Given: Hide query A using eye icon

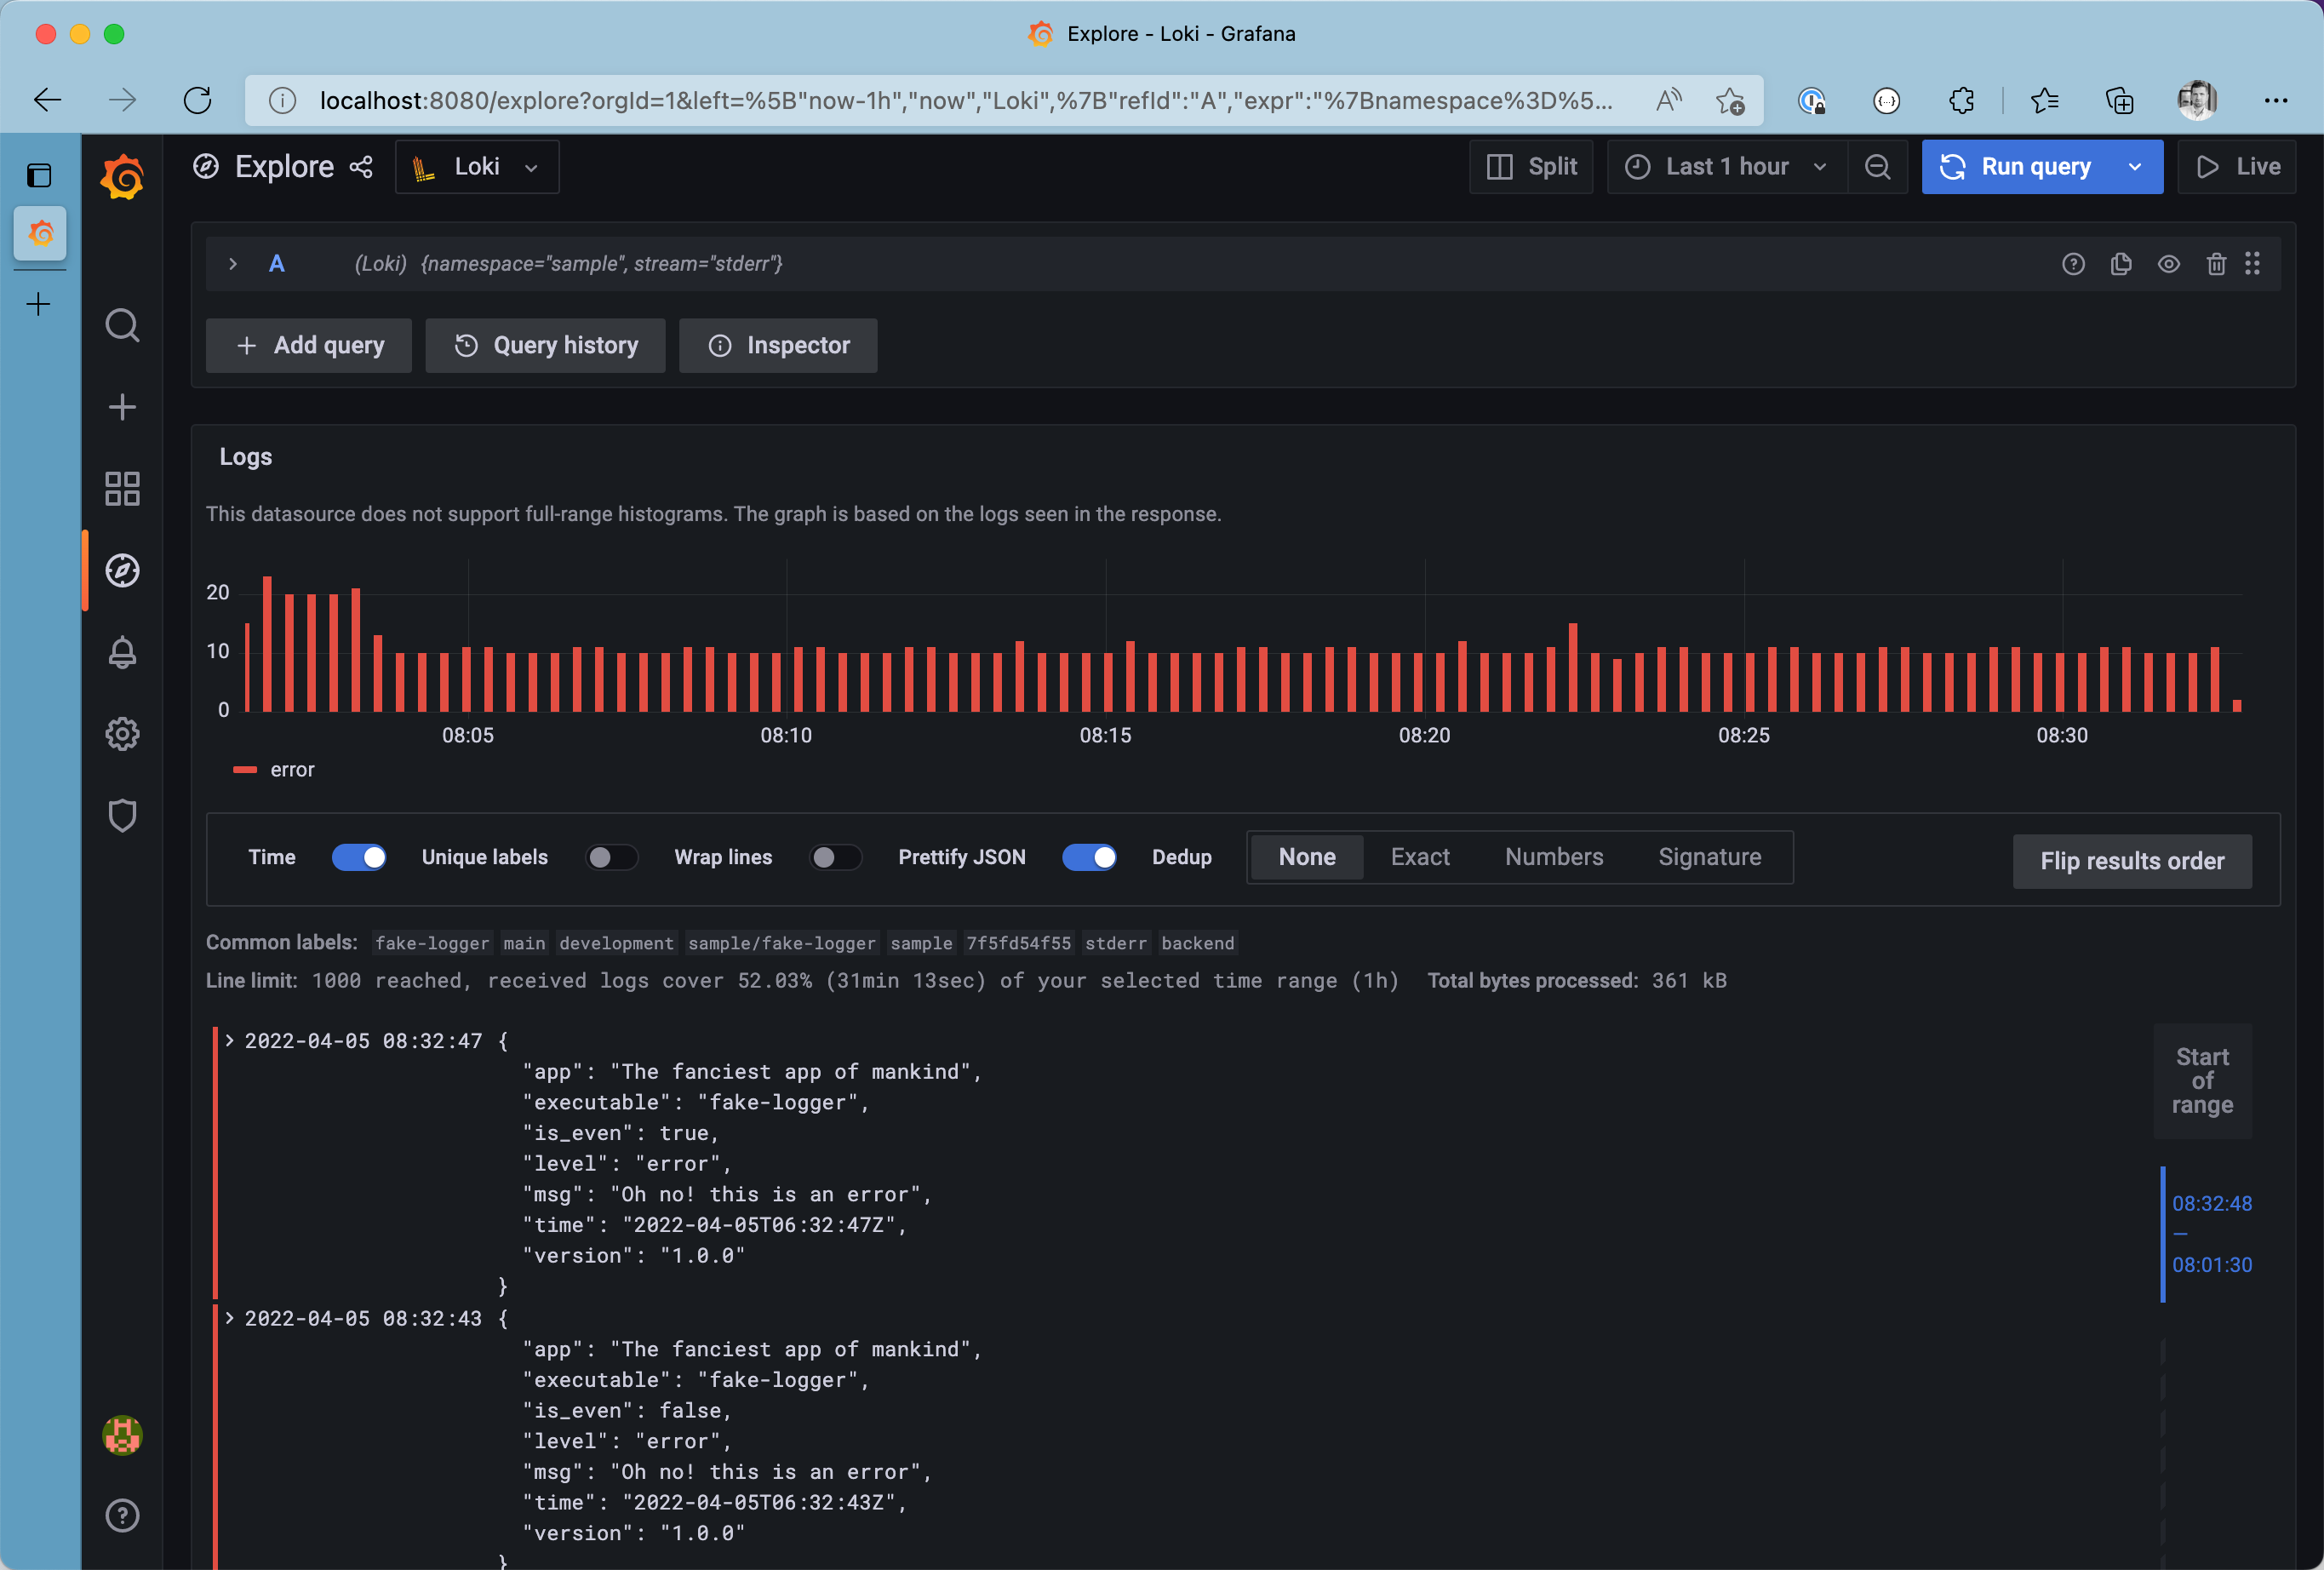Looking at the screenshot, I should point(2168,264).
